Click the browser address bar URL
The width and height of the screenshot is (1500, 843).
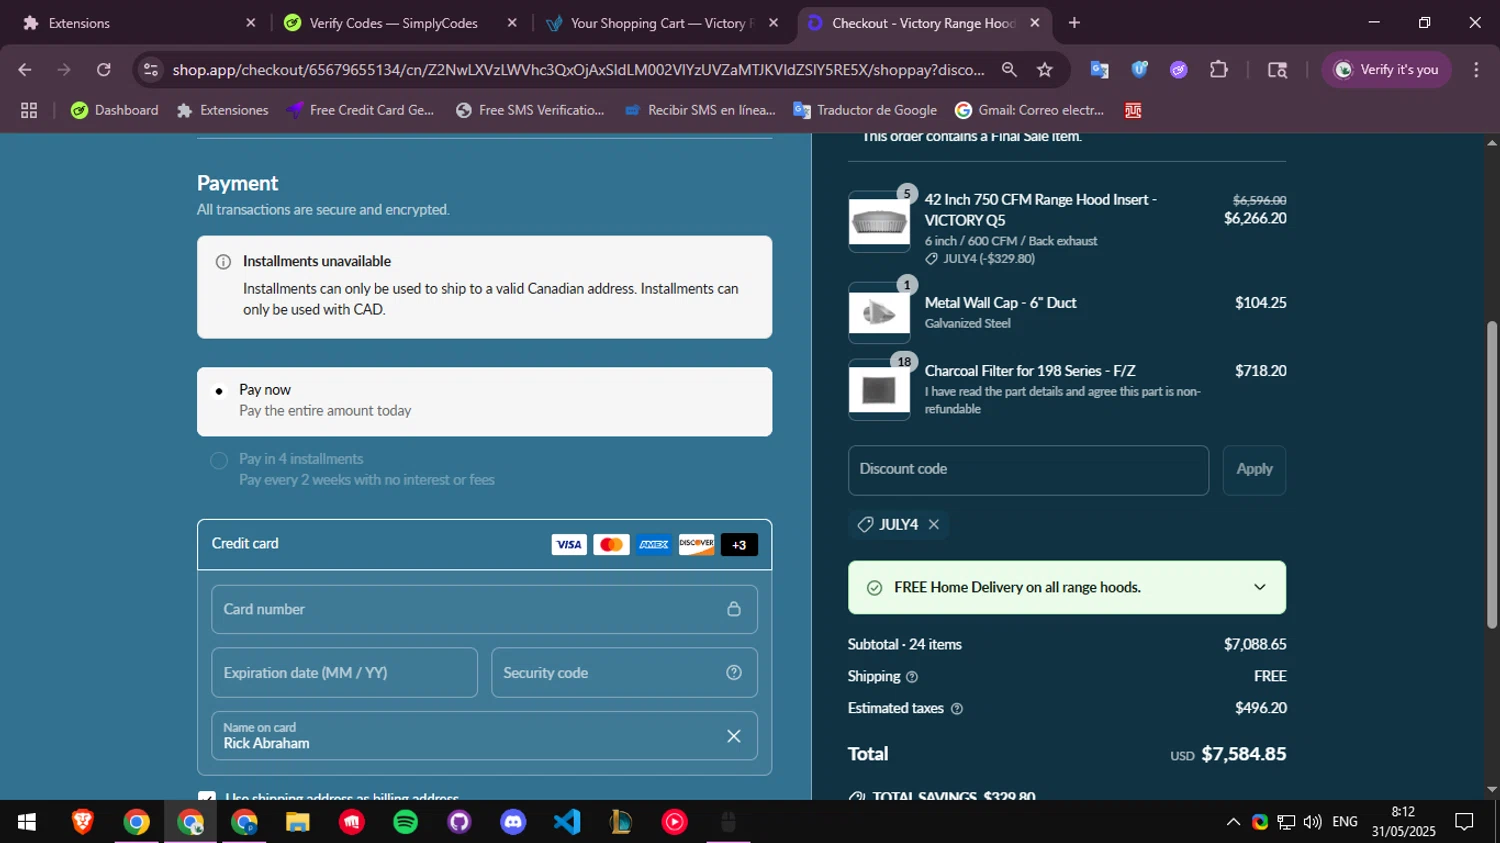tap(578, 70)
